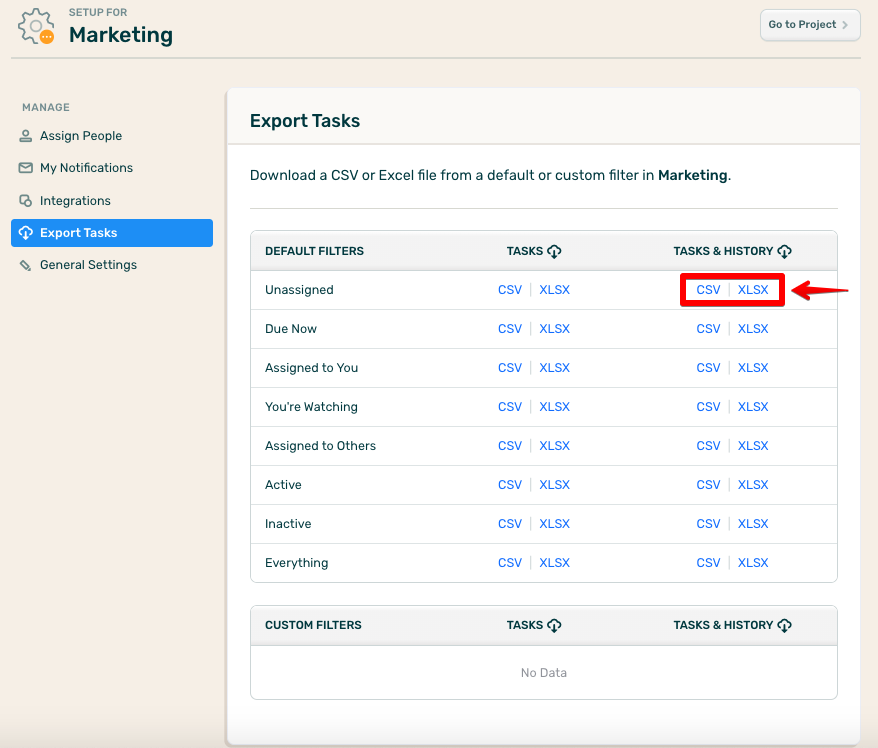This screenshot has height=748, width=878.
Task: Click the download icon next to Default Filters TASKS
Action: tap(554, 251)
